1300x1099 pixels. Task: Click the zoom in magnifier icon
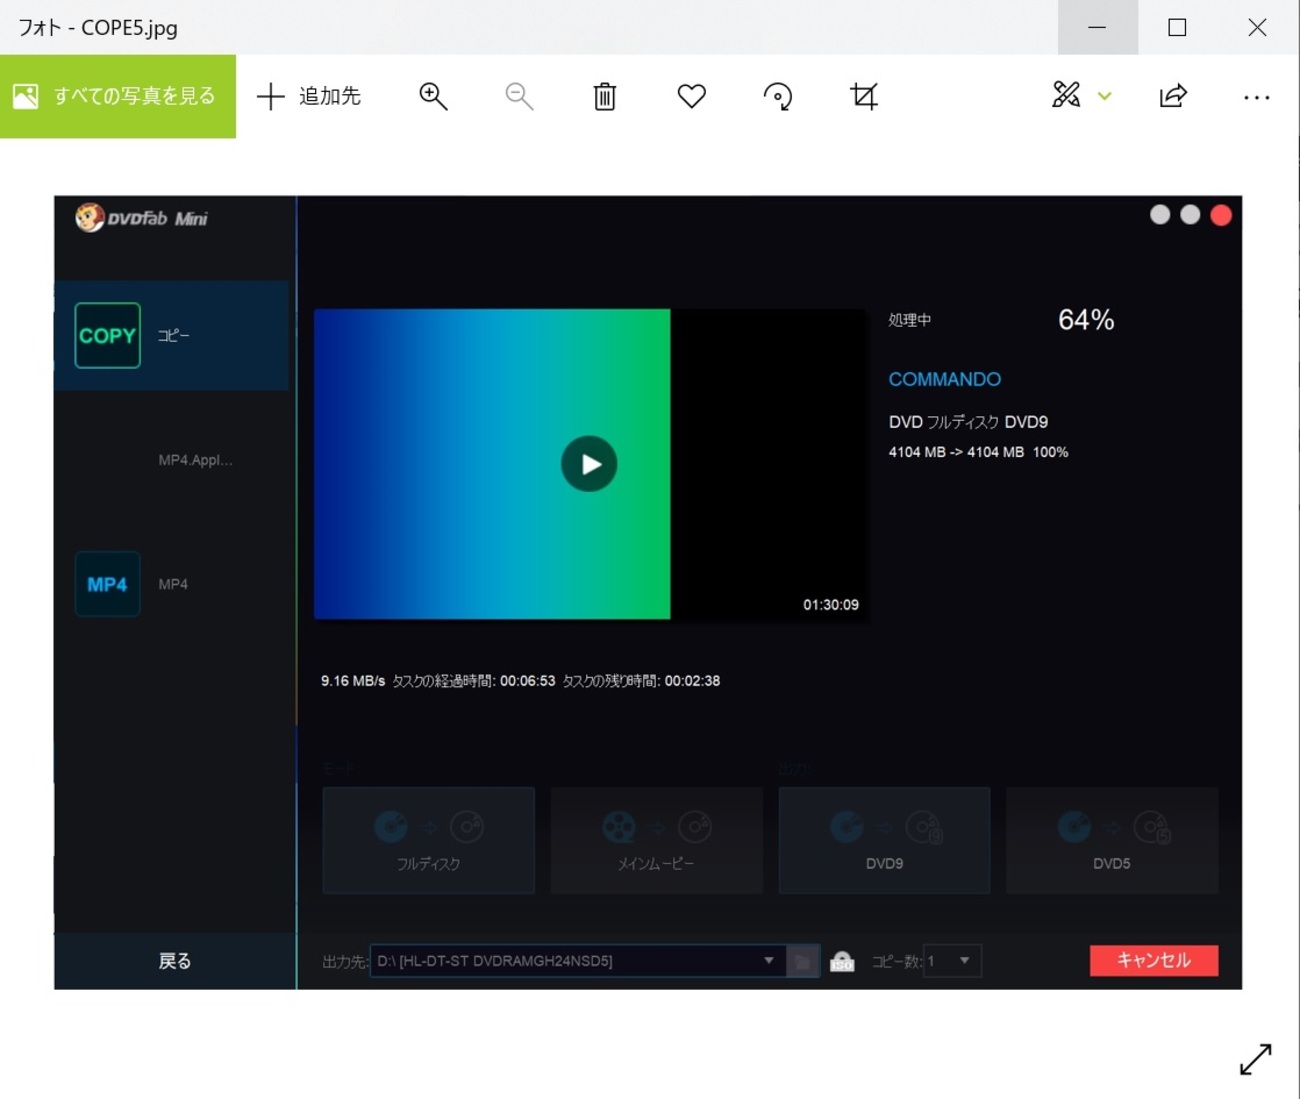(x=433, y=96)
